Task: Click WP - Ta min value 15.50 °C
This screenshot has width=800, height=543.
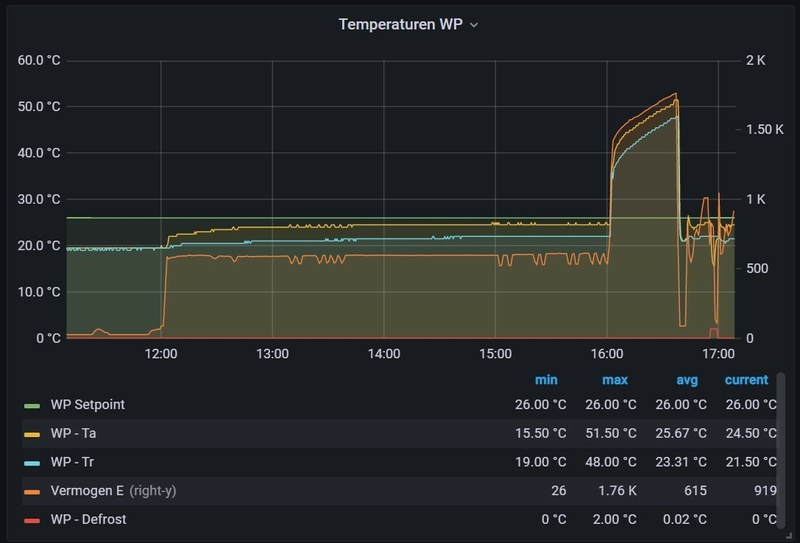Action: (540, 433)
